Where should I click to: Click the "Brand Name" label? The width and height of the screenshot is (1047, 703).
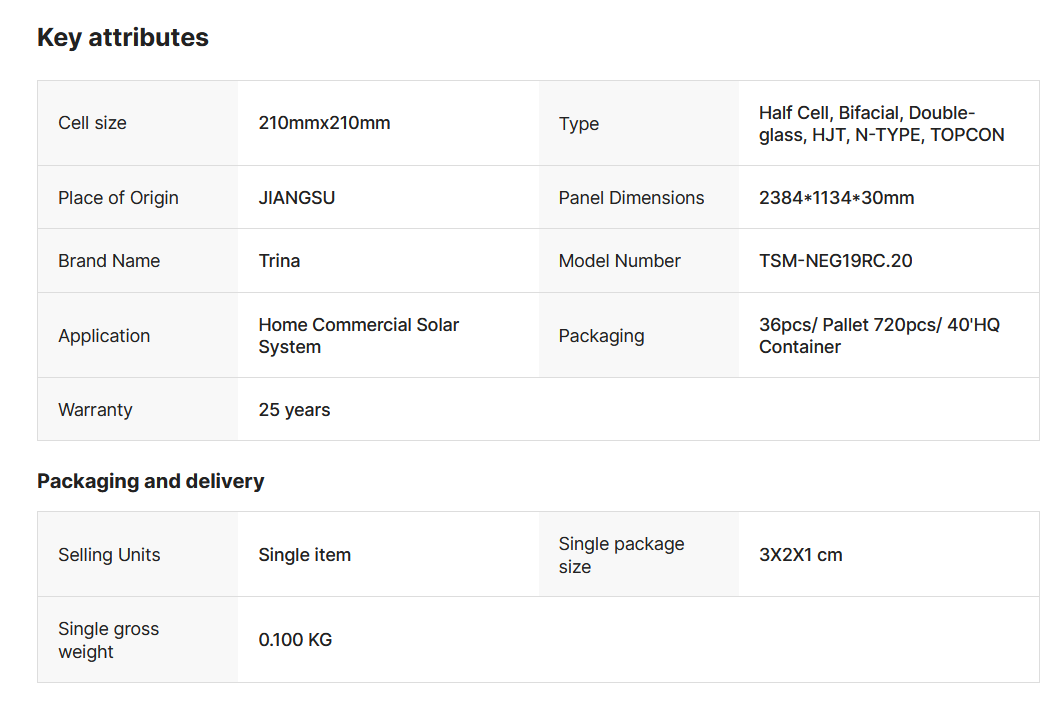pyautogui.click(x=109, y=261)
